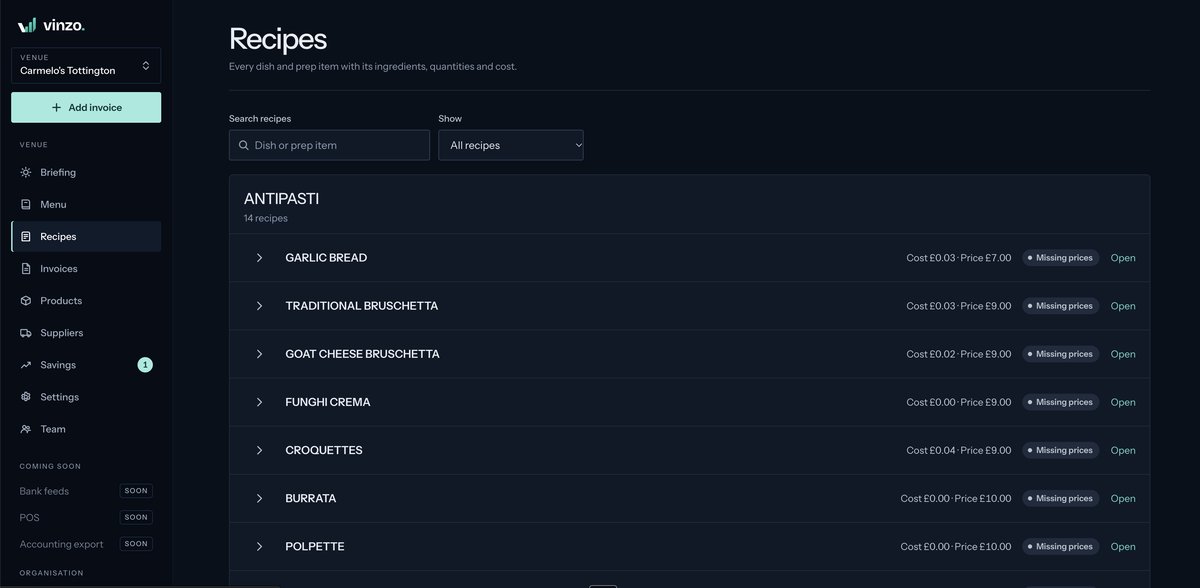Open the Show All recipes dropdown
Viewport: 1200px width, 588px height.
tap(511, 145)
